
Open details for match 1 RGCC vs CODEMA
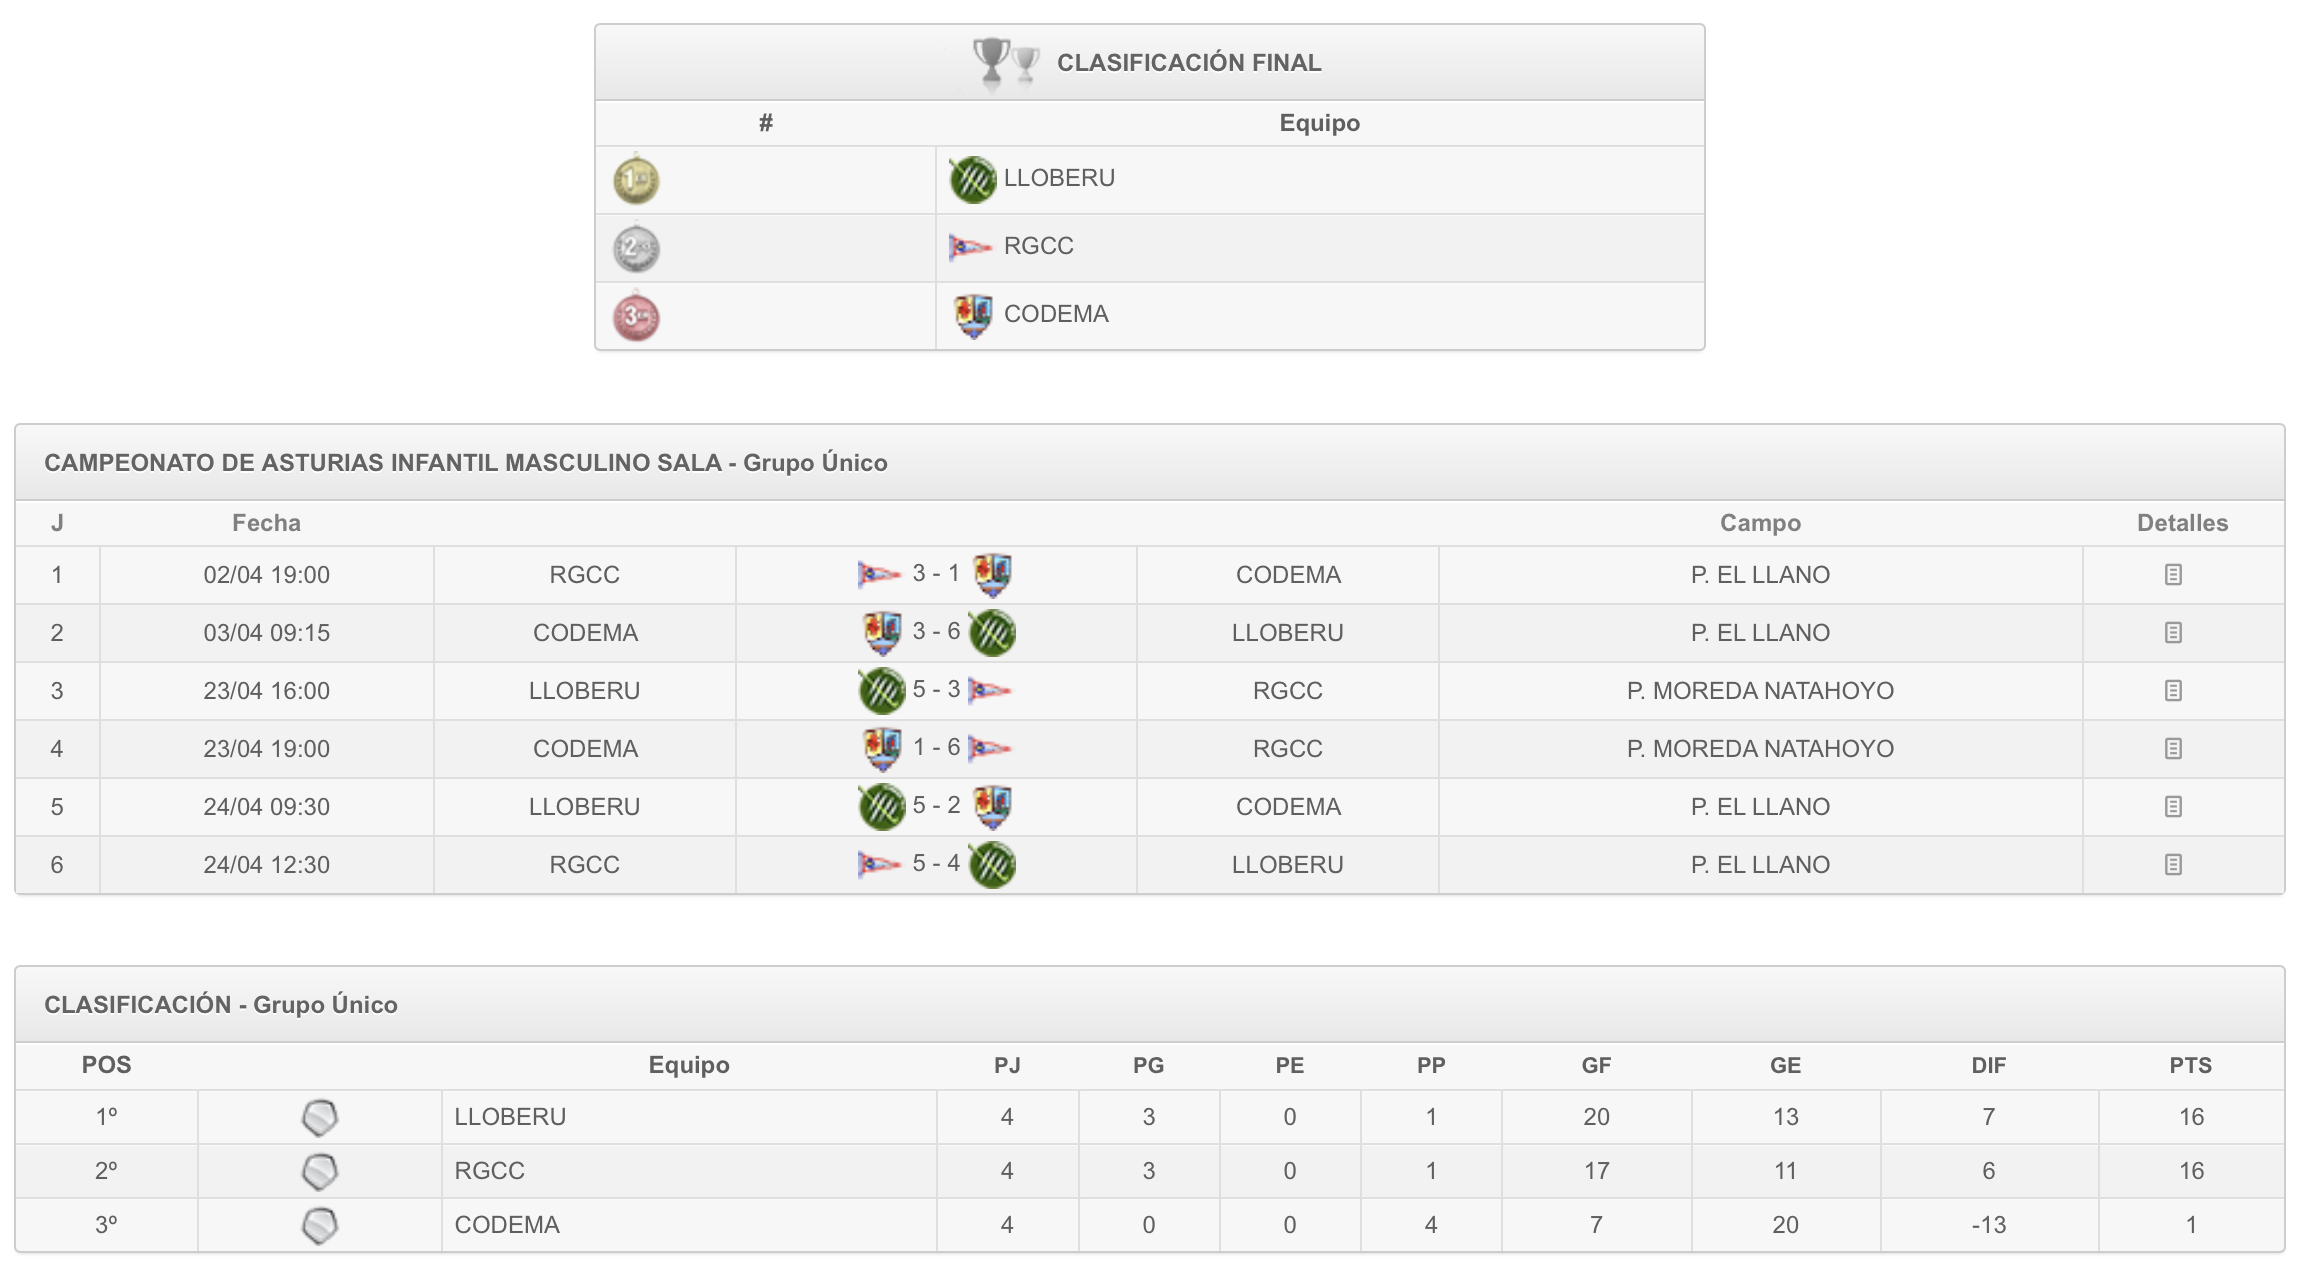coord(2172,575)
